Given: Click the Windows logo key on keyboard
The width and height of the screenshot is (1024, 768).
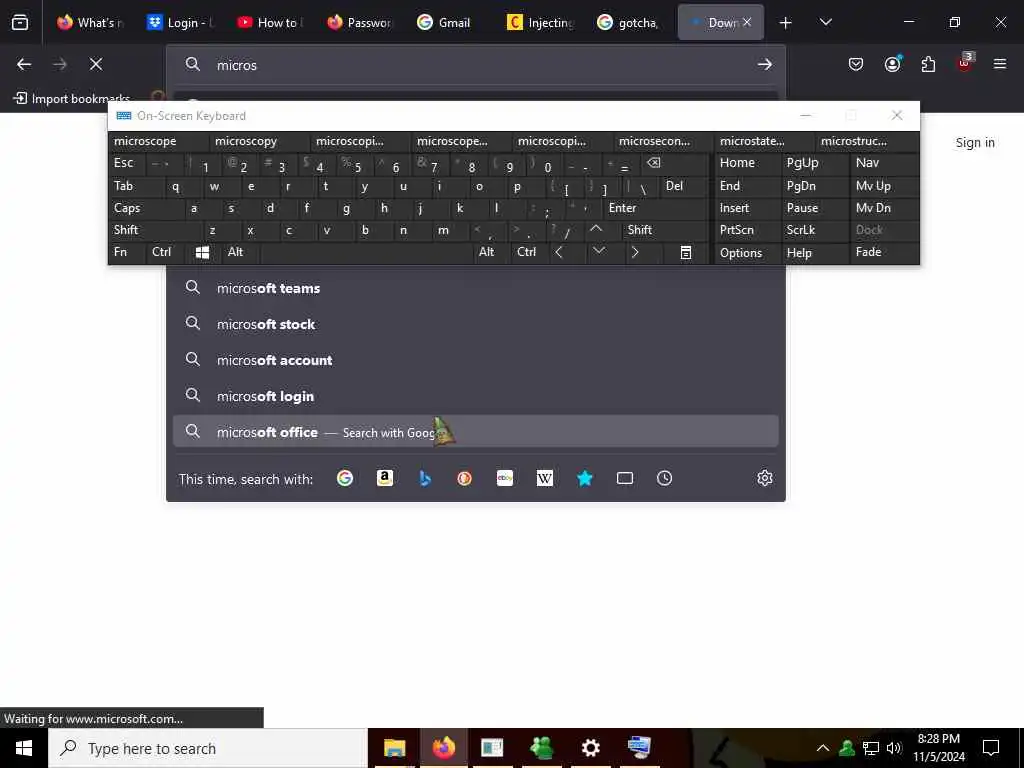Looking at the screenshot, I should pos(202,252).
